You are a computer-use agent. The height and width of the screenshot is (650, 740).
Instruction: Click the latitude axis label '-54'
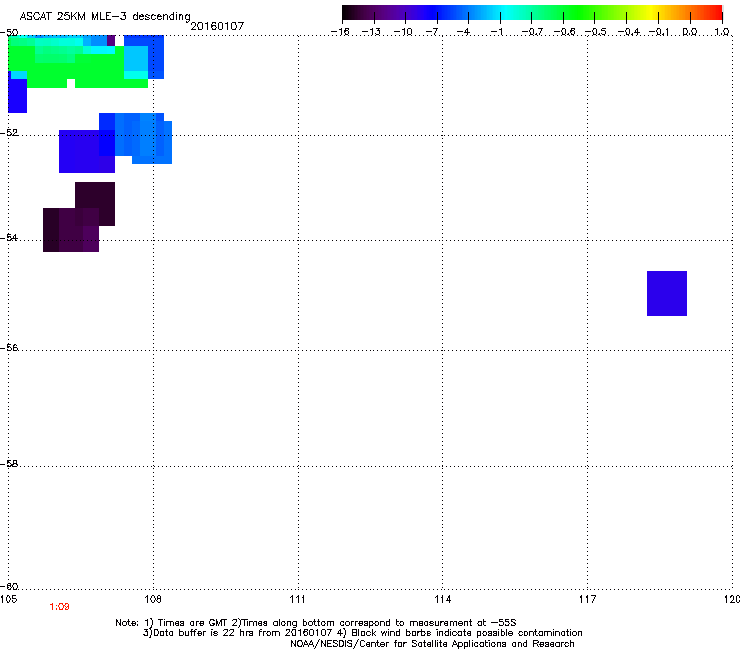(x=9, y=237)
